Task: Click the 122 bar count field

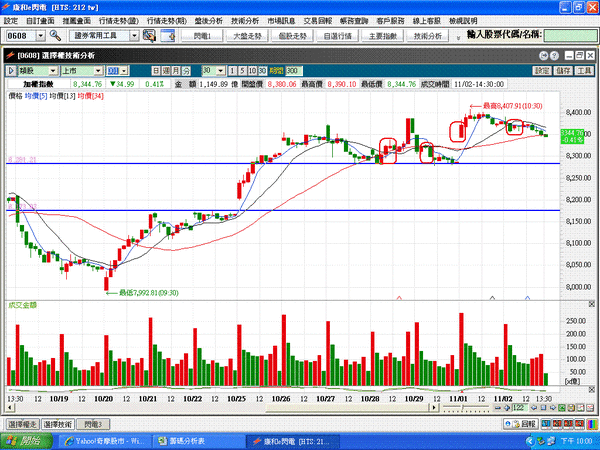Action: pos(520,408)
